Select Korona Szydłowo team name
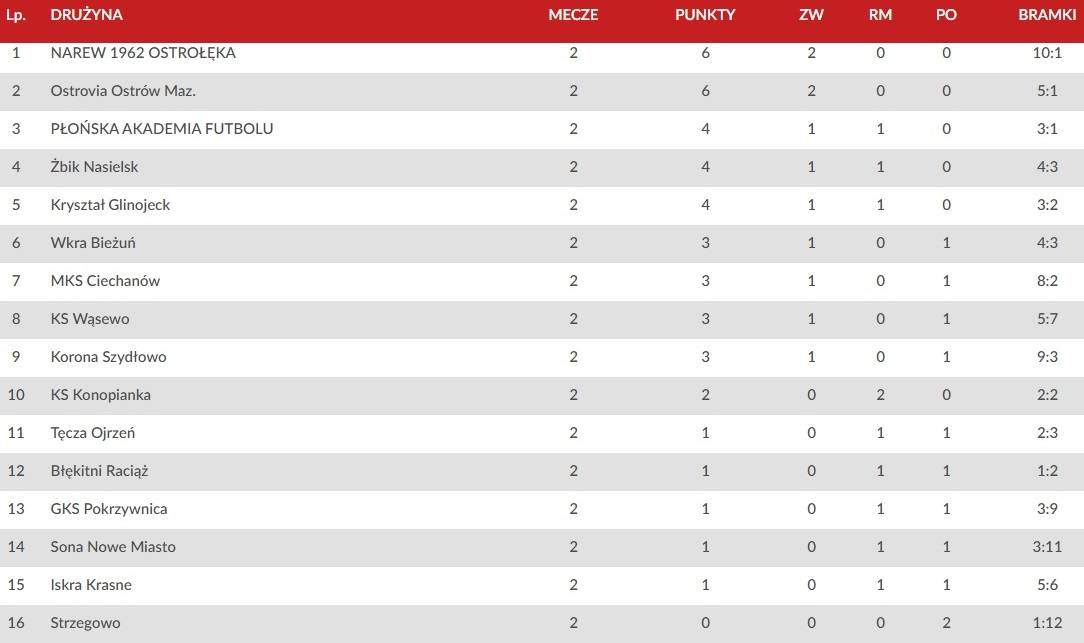The width and height of the screenshot is (1084, 643). (109, 357)
